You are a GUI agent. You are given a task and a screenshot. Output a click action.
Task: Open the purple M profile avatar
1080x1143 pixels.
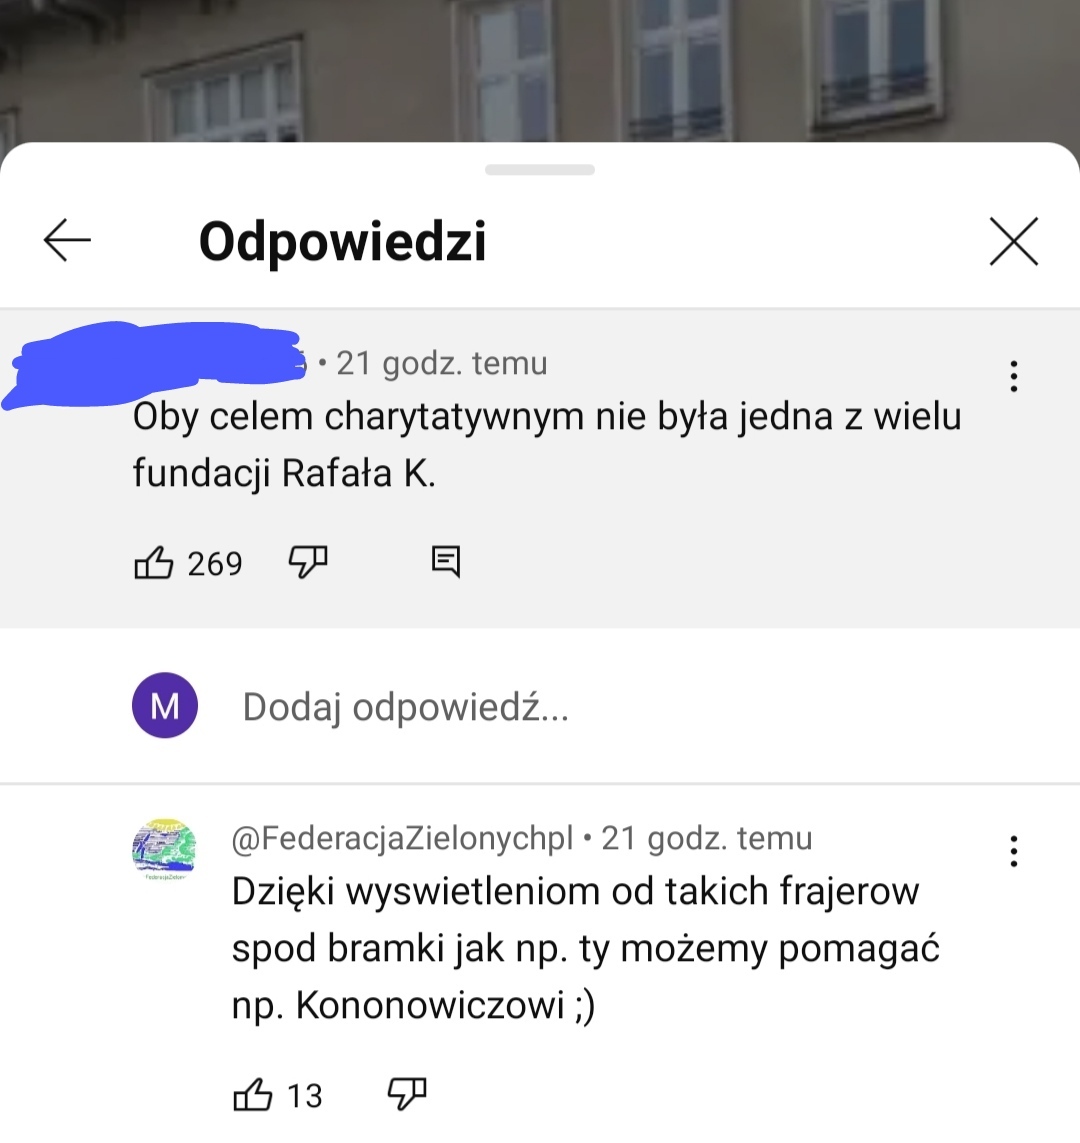[165, 705]
